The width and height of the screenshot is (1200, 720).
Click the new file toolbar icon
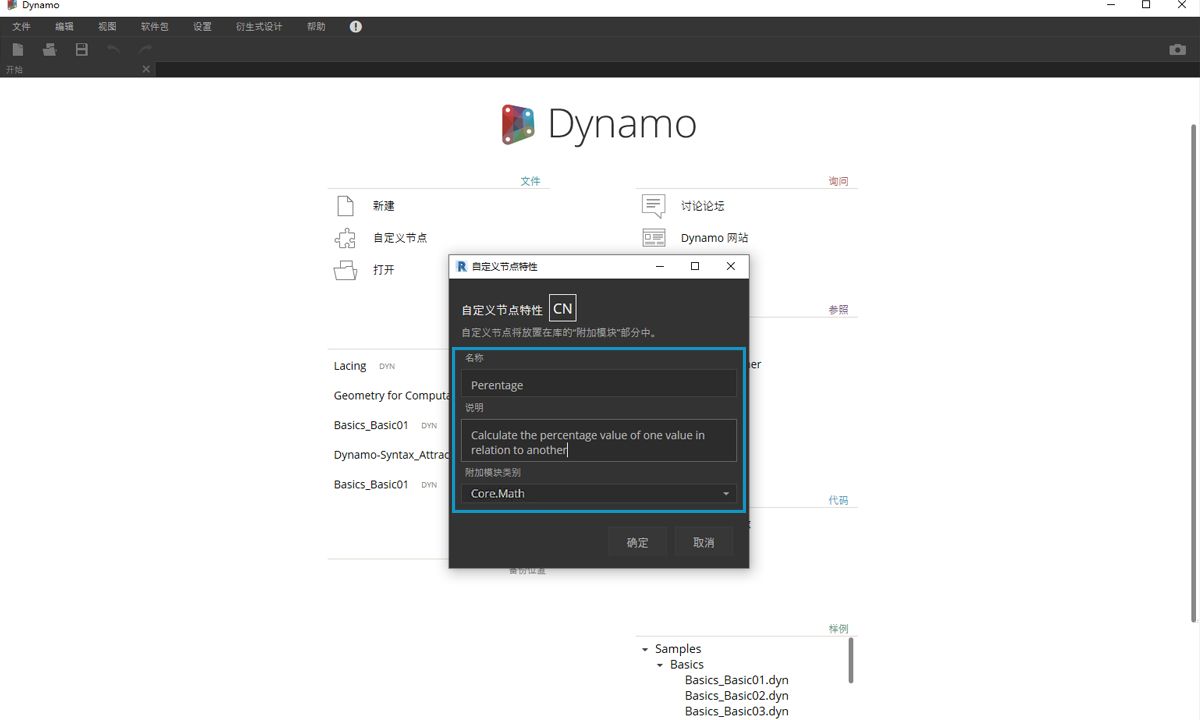[x=17, y=49]
